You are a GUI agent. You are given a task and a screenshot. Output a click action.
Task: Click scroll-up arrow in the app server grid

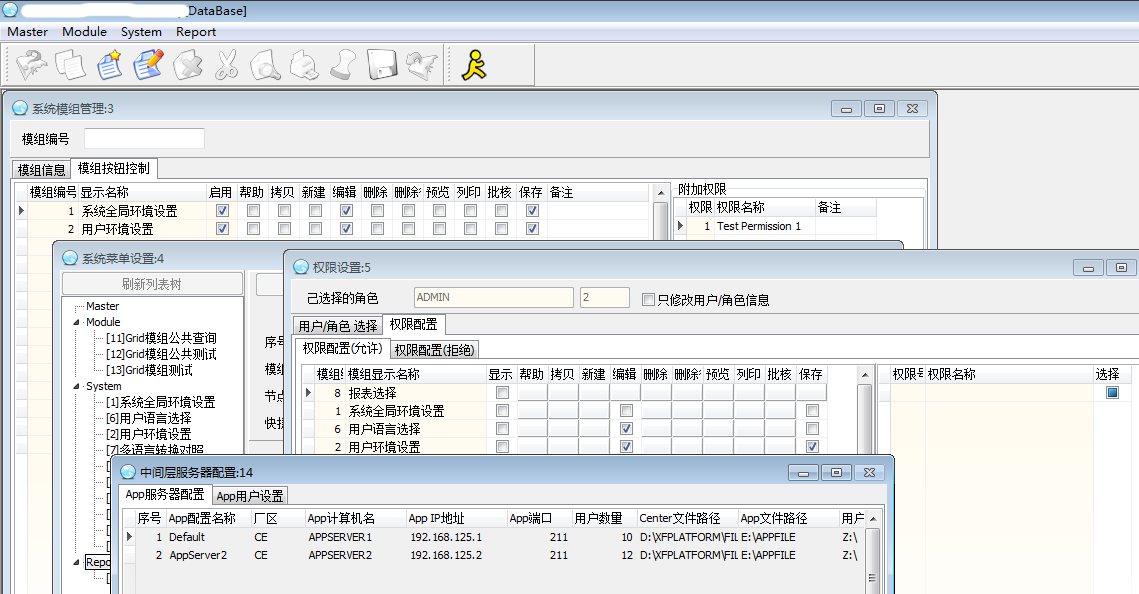click(x=872, y=518)
